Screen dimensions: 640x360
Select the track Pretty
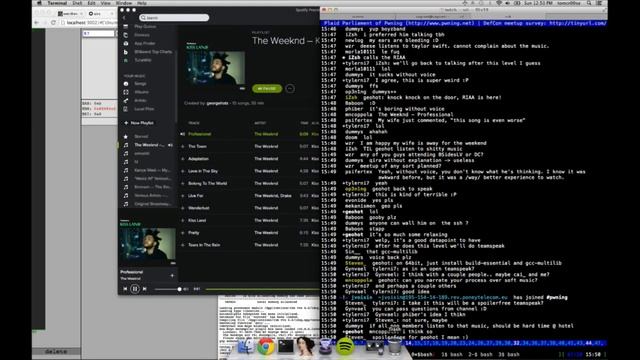193,233
